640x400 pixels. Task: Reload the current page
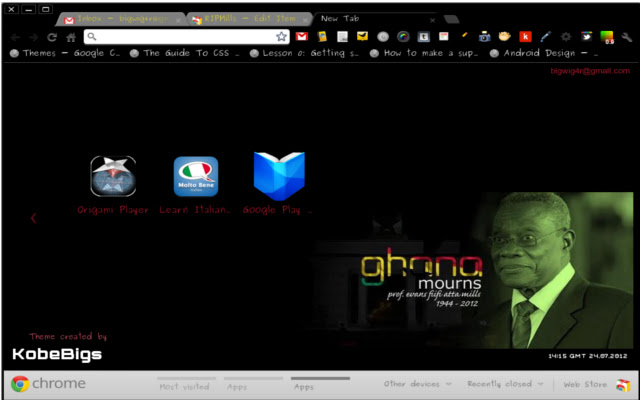click(52, 37)
